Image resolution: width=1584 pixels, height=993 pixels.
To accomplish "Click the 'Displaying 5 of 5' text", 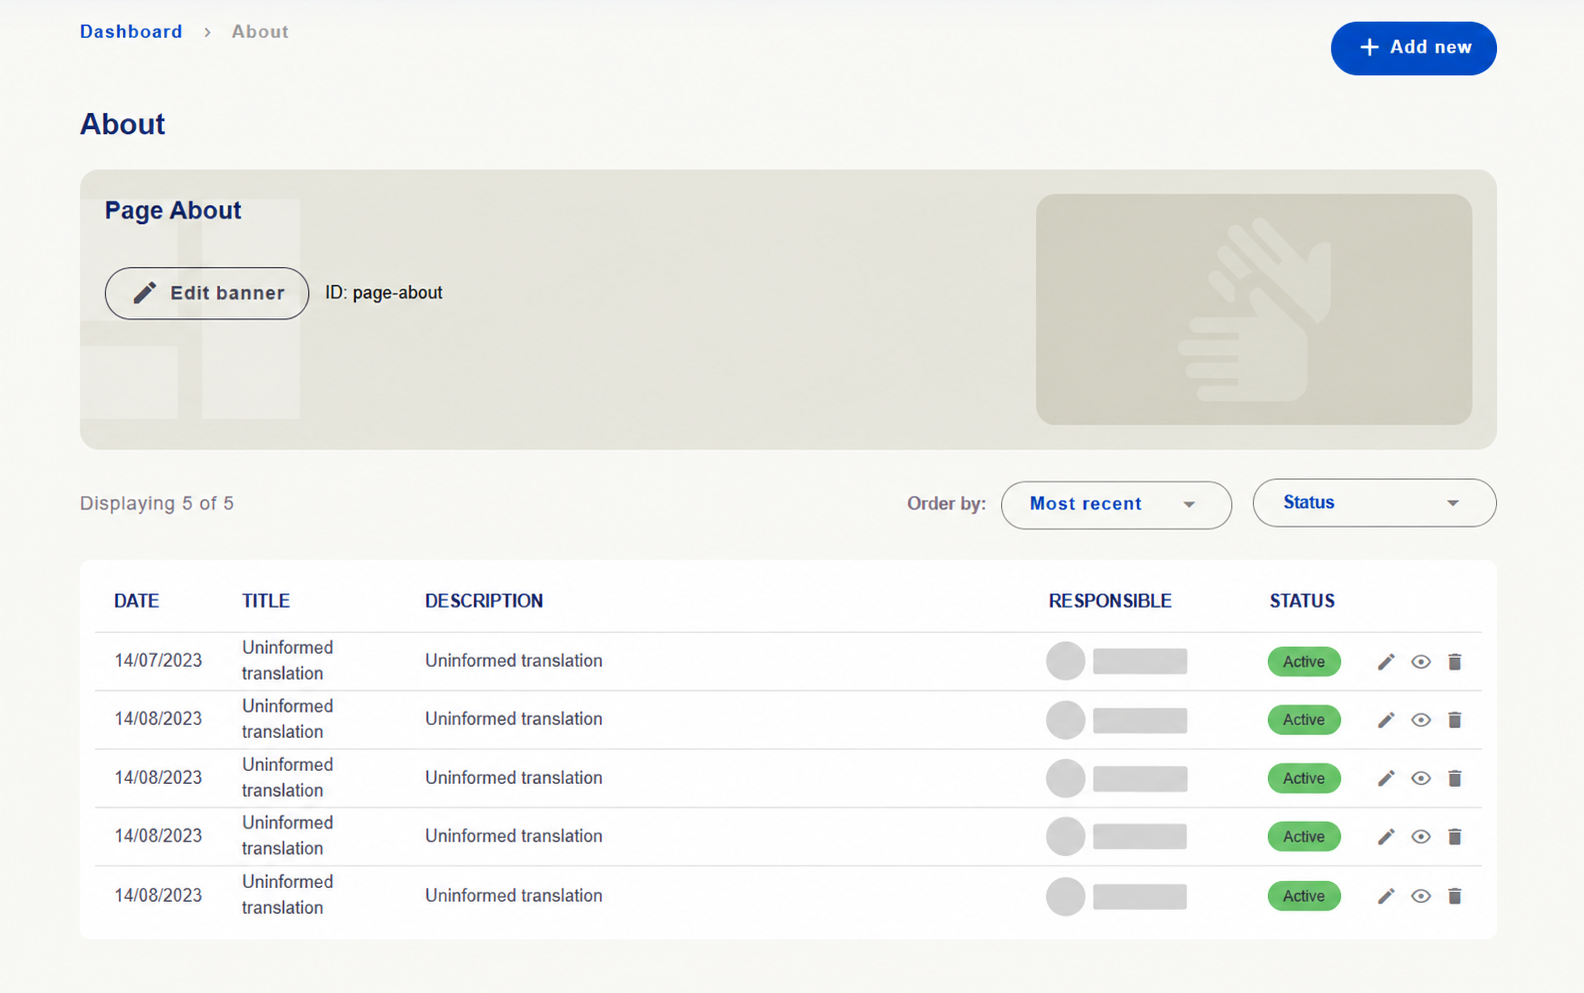I will [157, 503].
